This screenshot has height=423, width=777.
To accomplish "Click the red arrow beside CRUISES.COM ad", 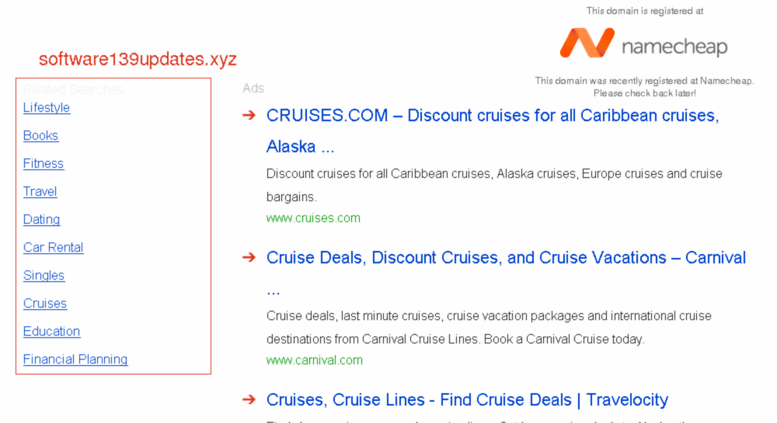I will (x=249, y=115).
